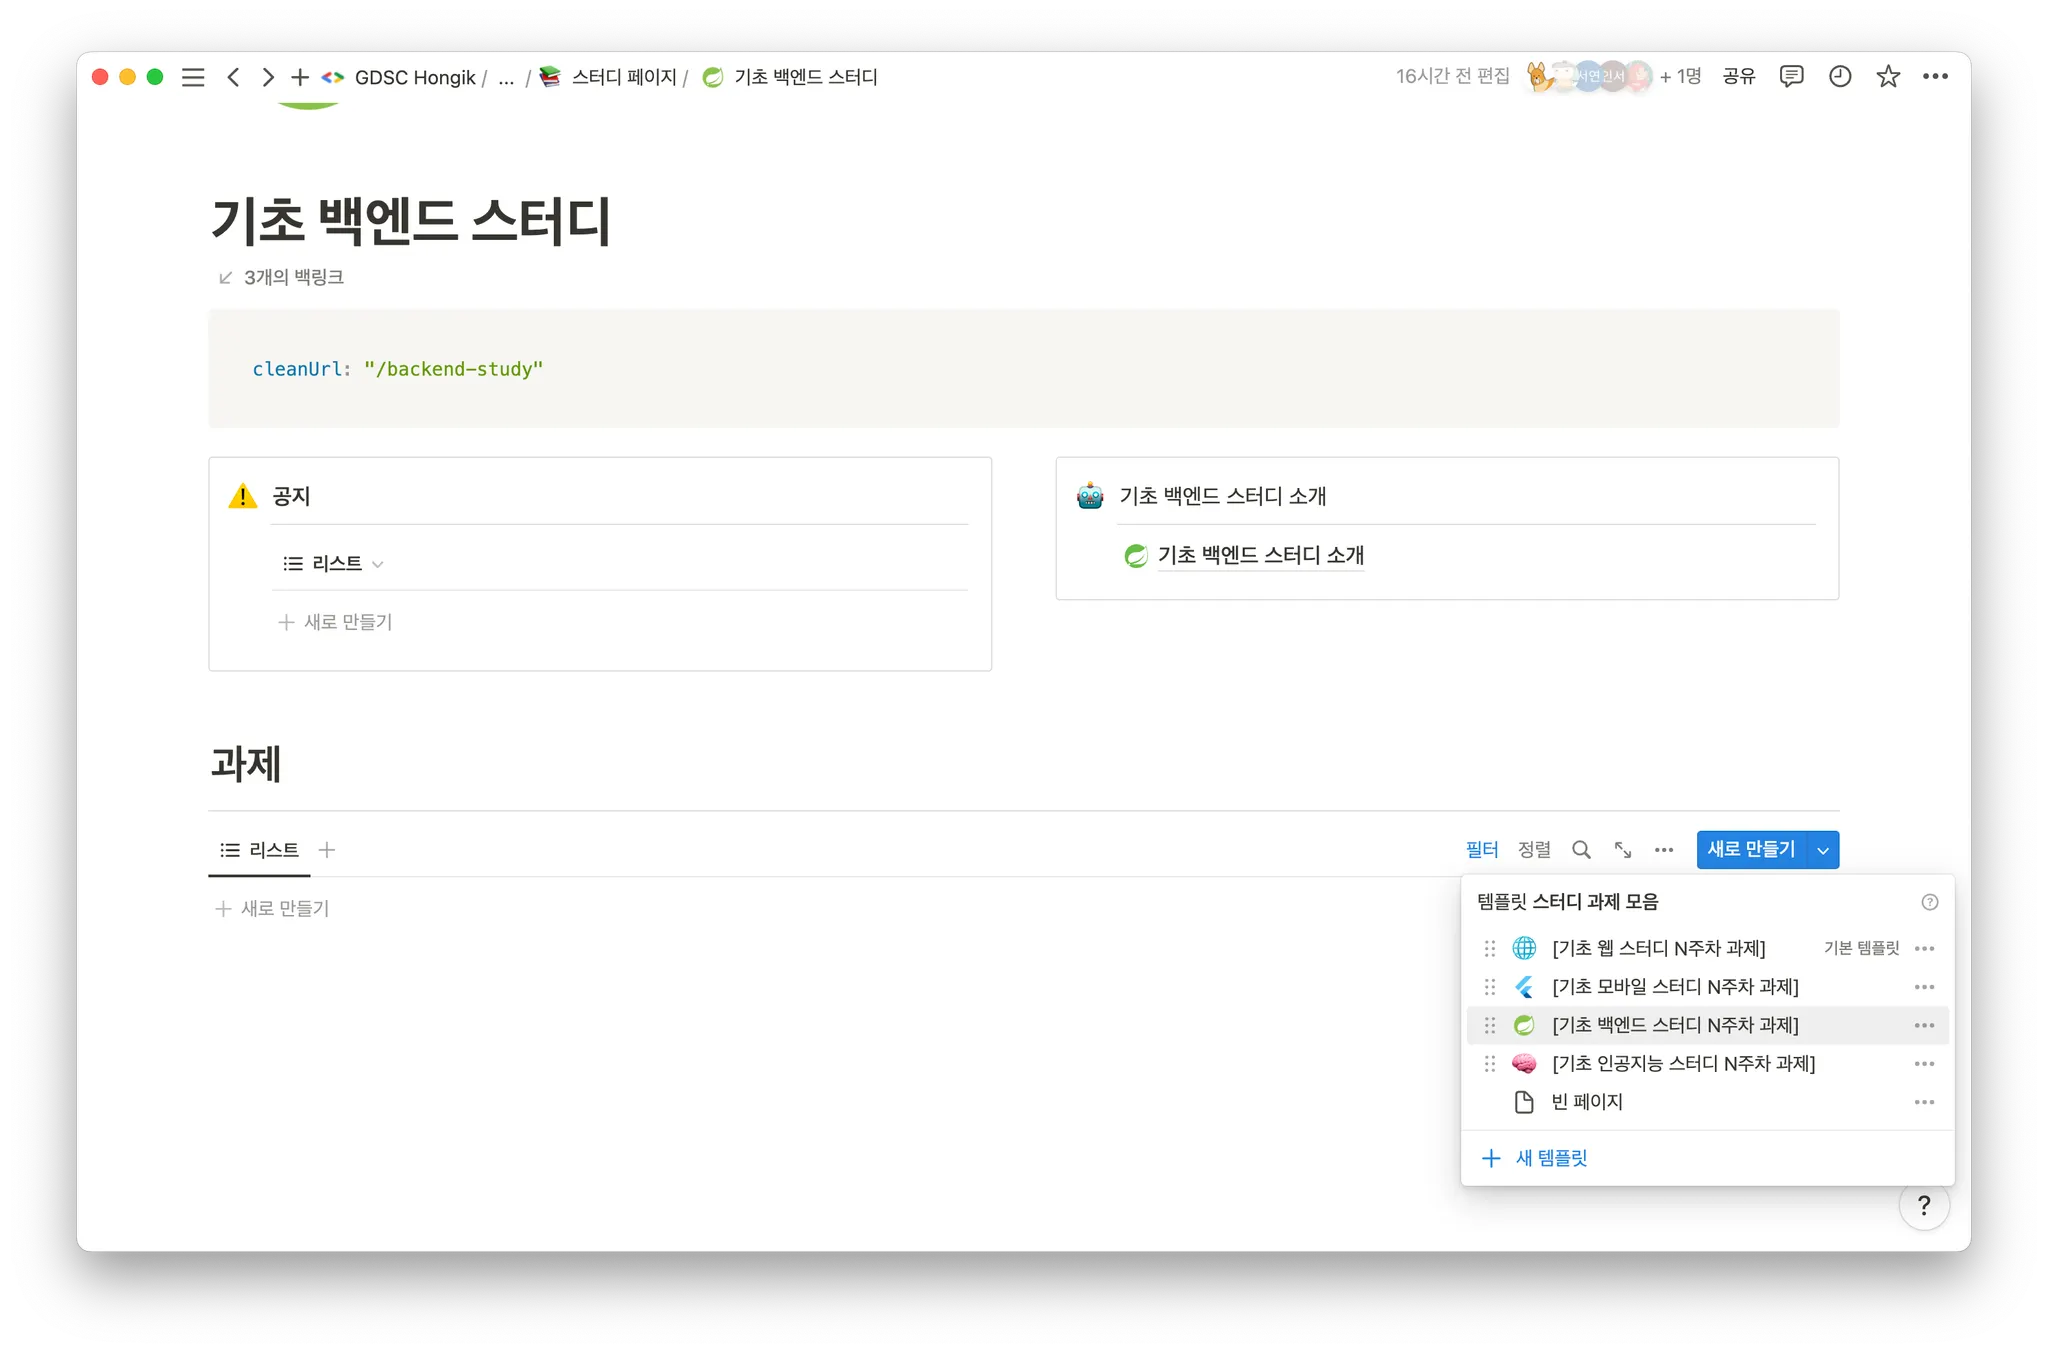Add a new view with plus tab

326,850
